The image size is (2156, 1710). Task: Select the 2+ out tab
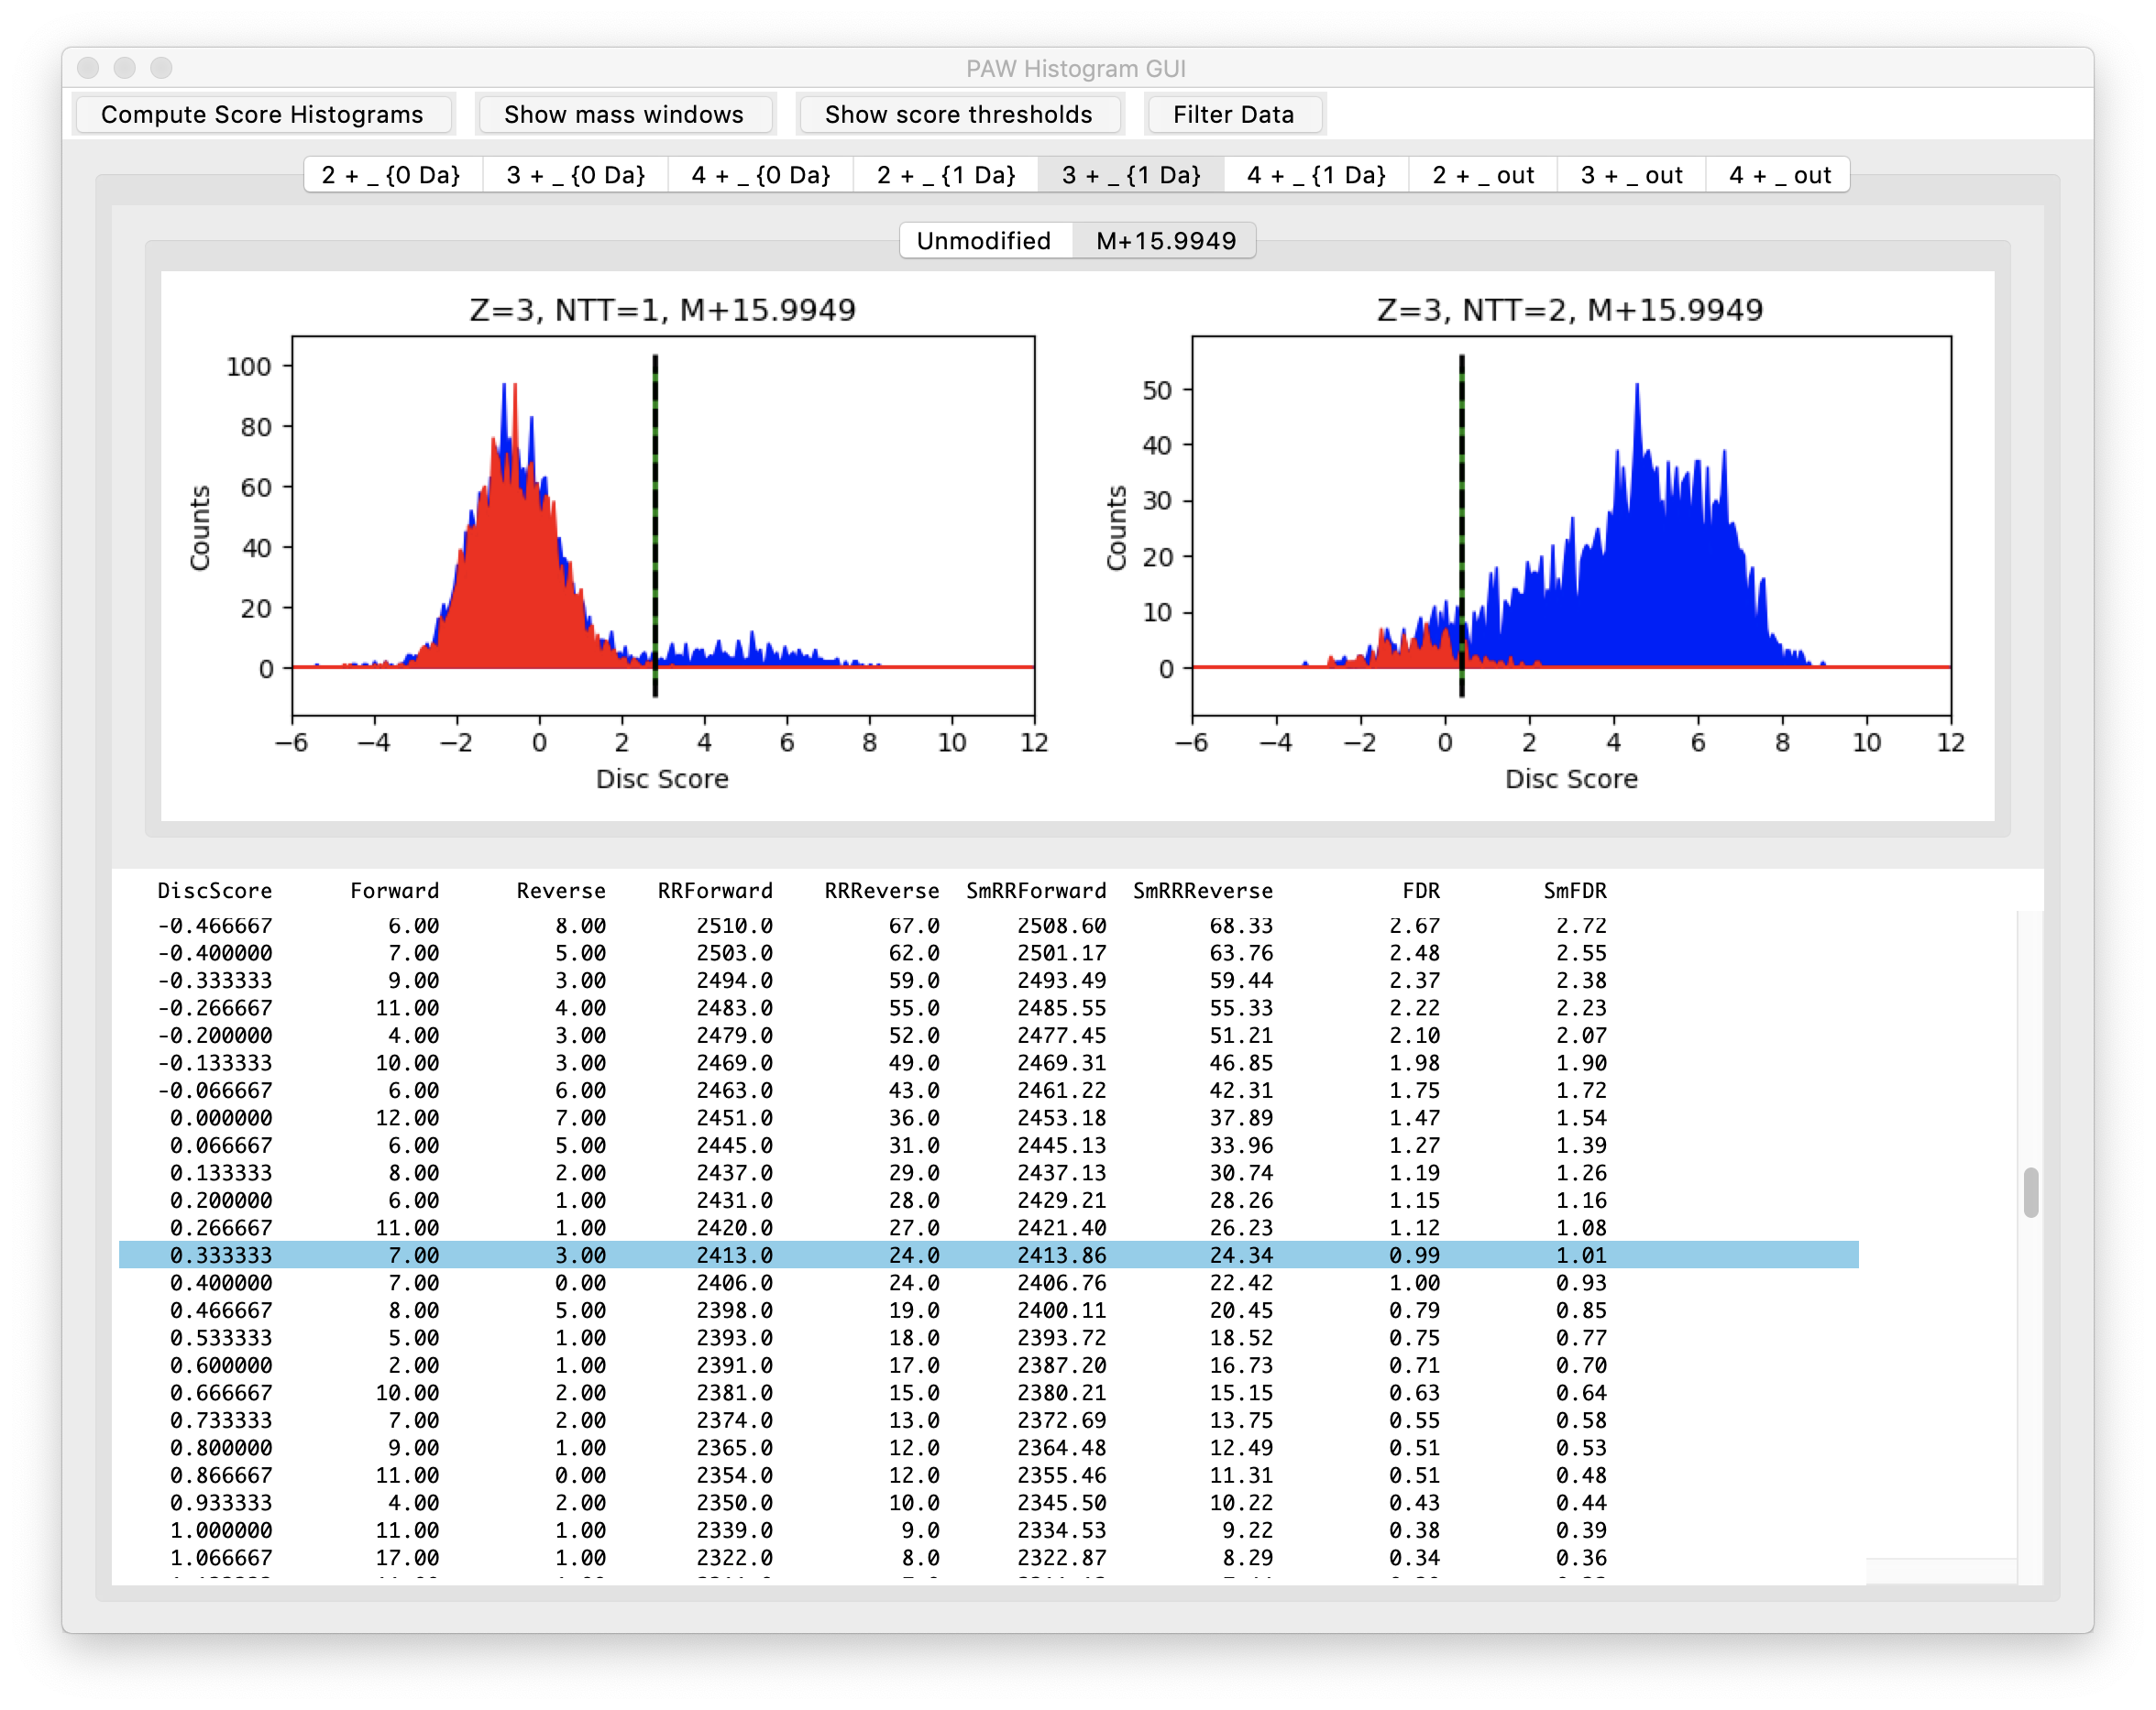pos(1483,175)
